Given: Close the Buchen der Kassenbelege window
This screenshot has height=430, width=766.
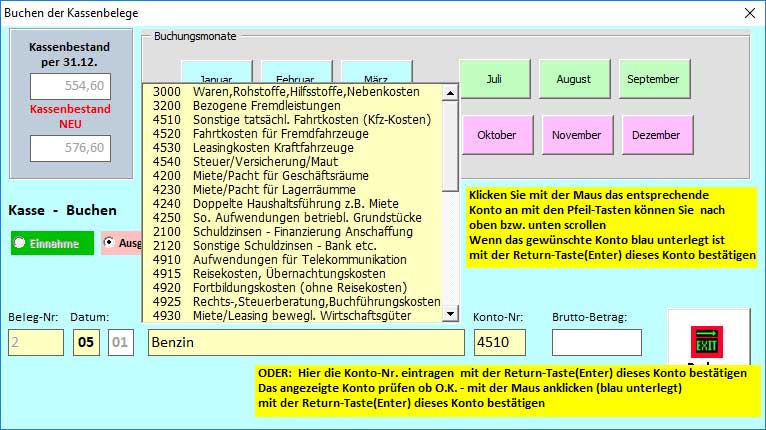Looking at the screenshot, I should pyautogui.click(x=749, y=13).
